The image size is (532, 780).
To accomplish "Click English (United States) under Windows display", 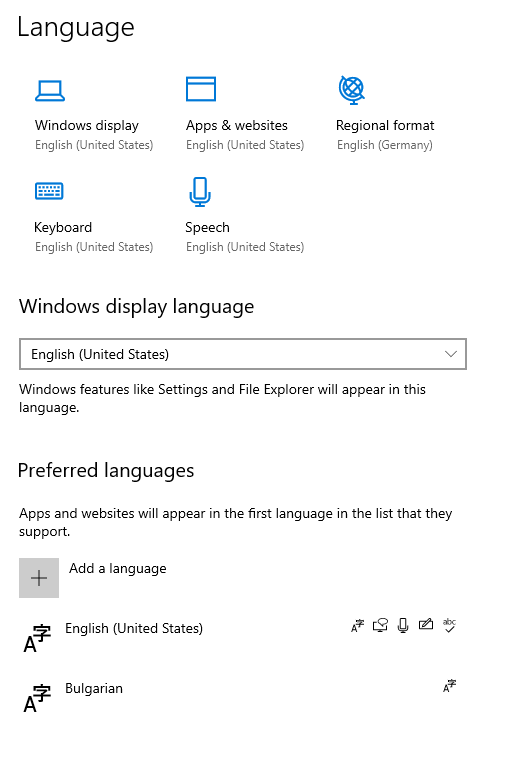I will pyautogui.click(x=94, y=145).
